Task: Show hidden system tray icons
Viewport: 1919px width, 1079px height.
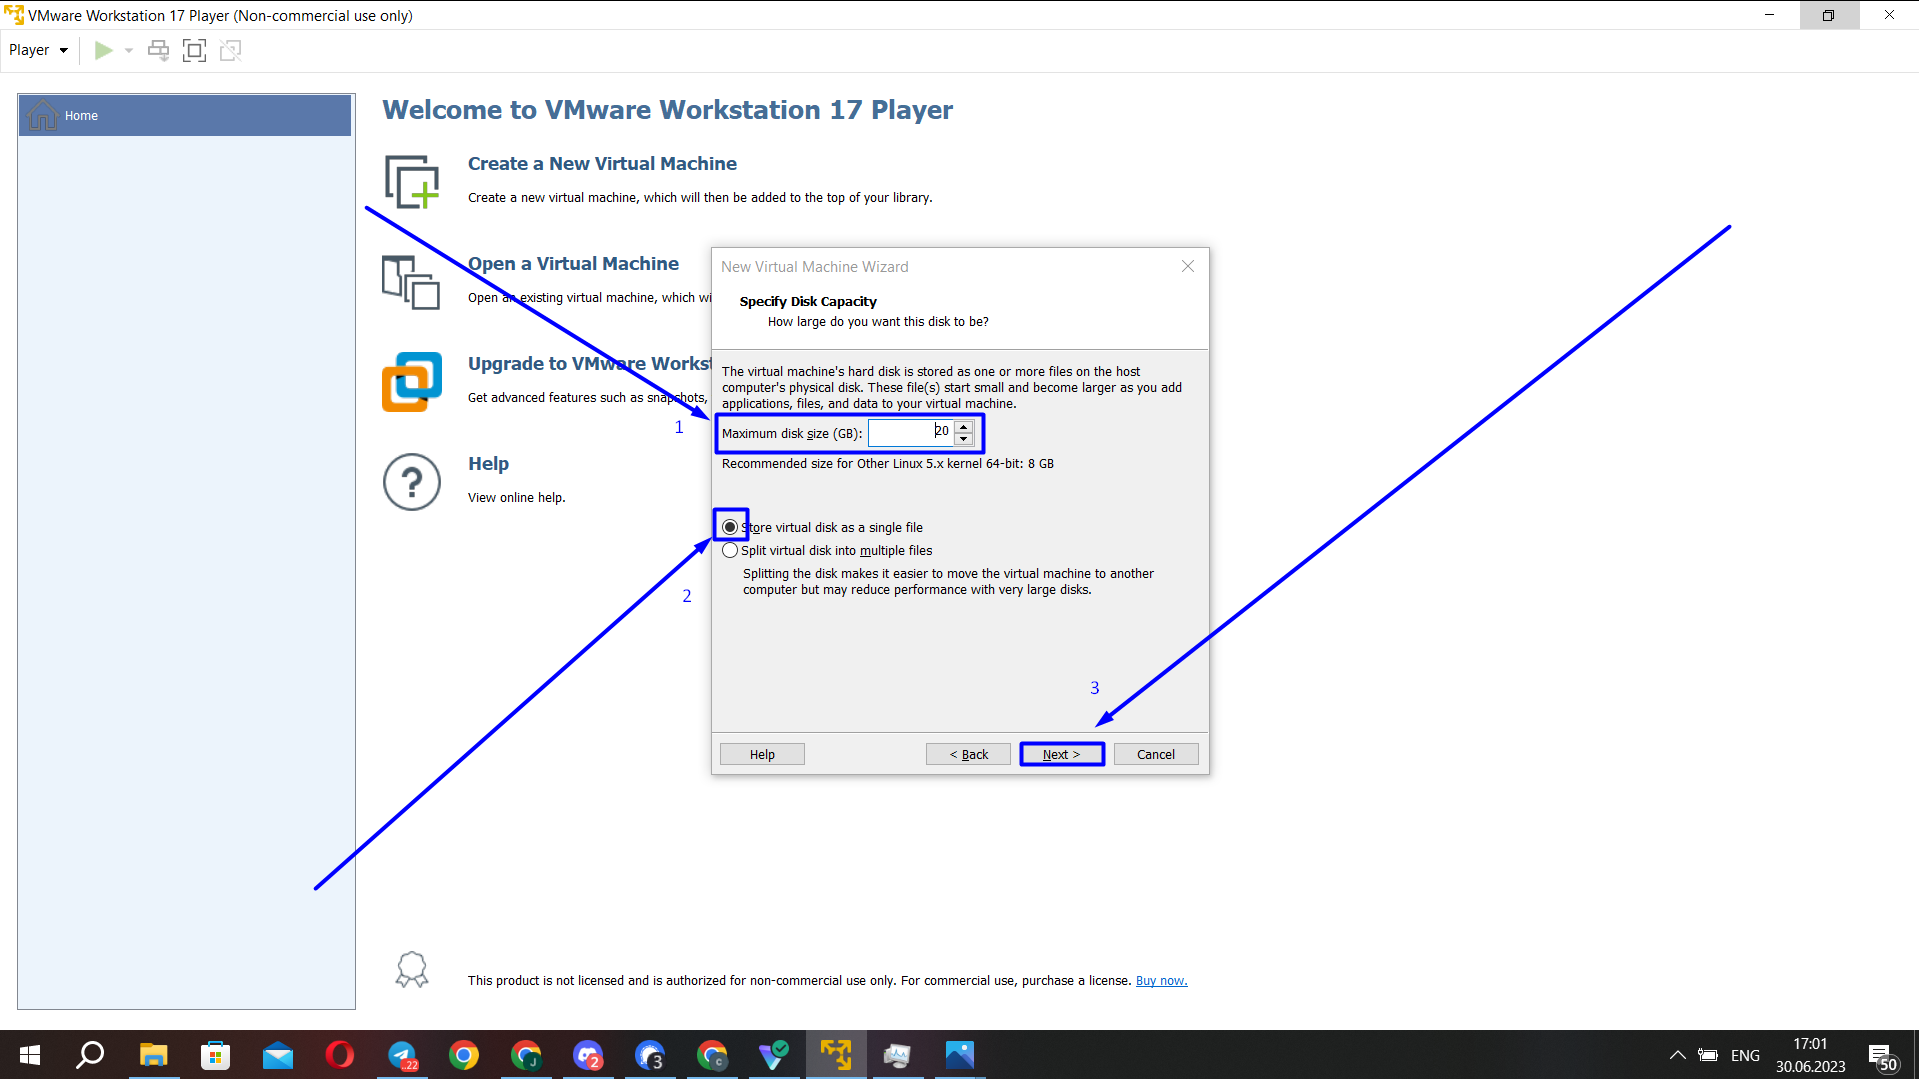Action: pos(1677,1055)
